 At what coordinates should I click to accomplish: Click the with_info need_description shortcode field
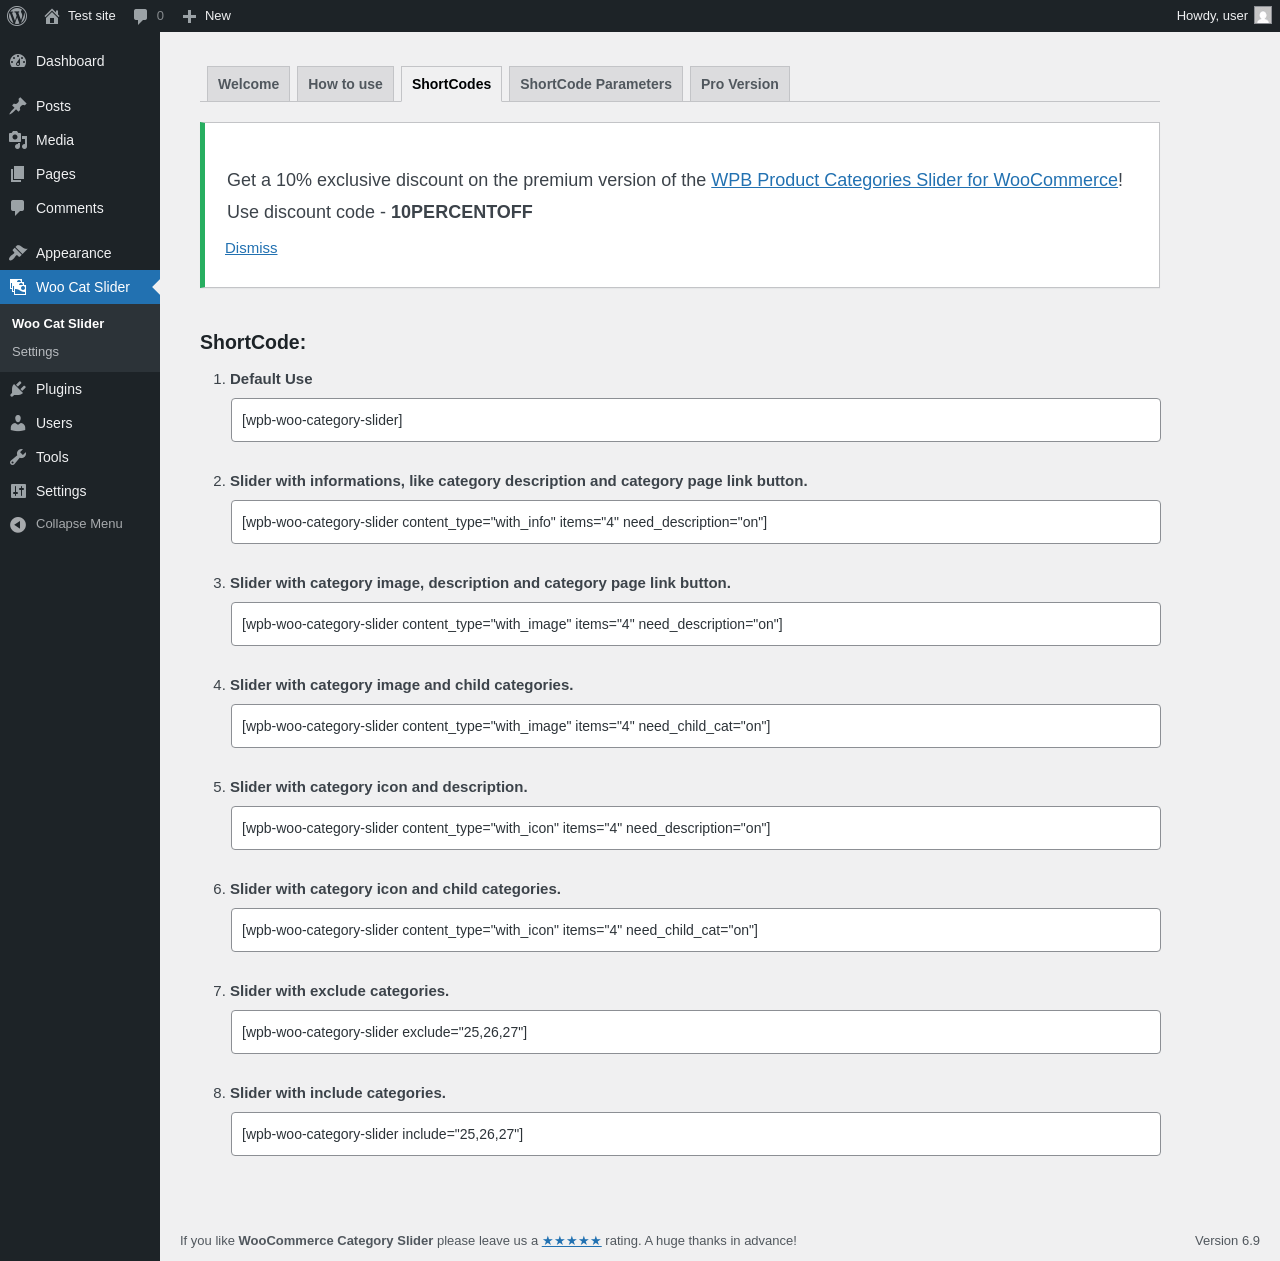696,522
